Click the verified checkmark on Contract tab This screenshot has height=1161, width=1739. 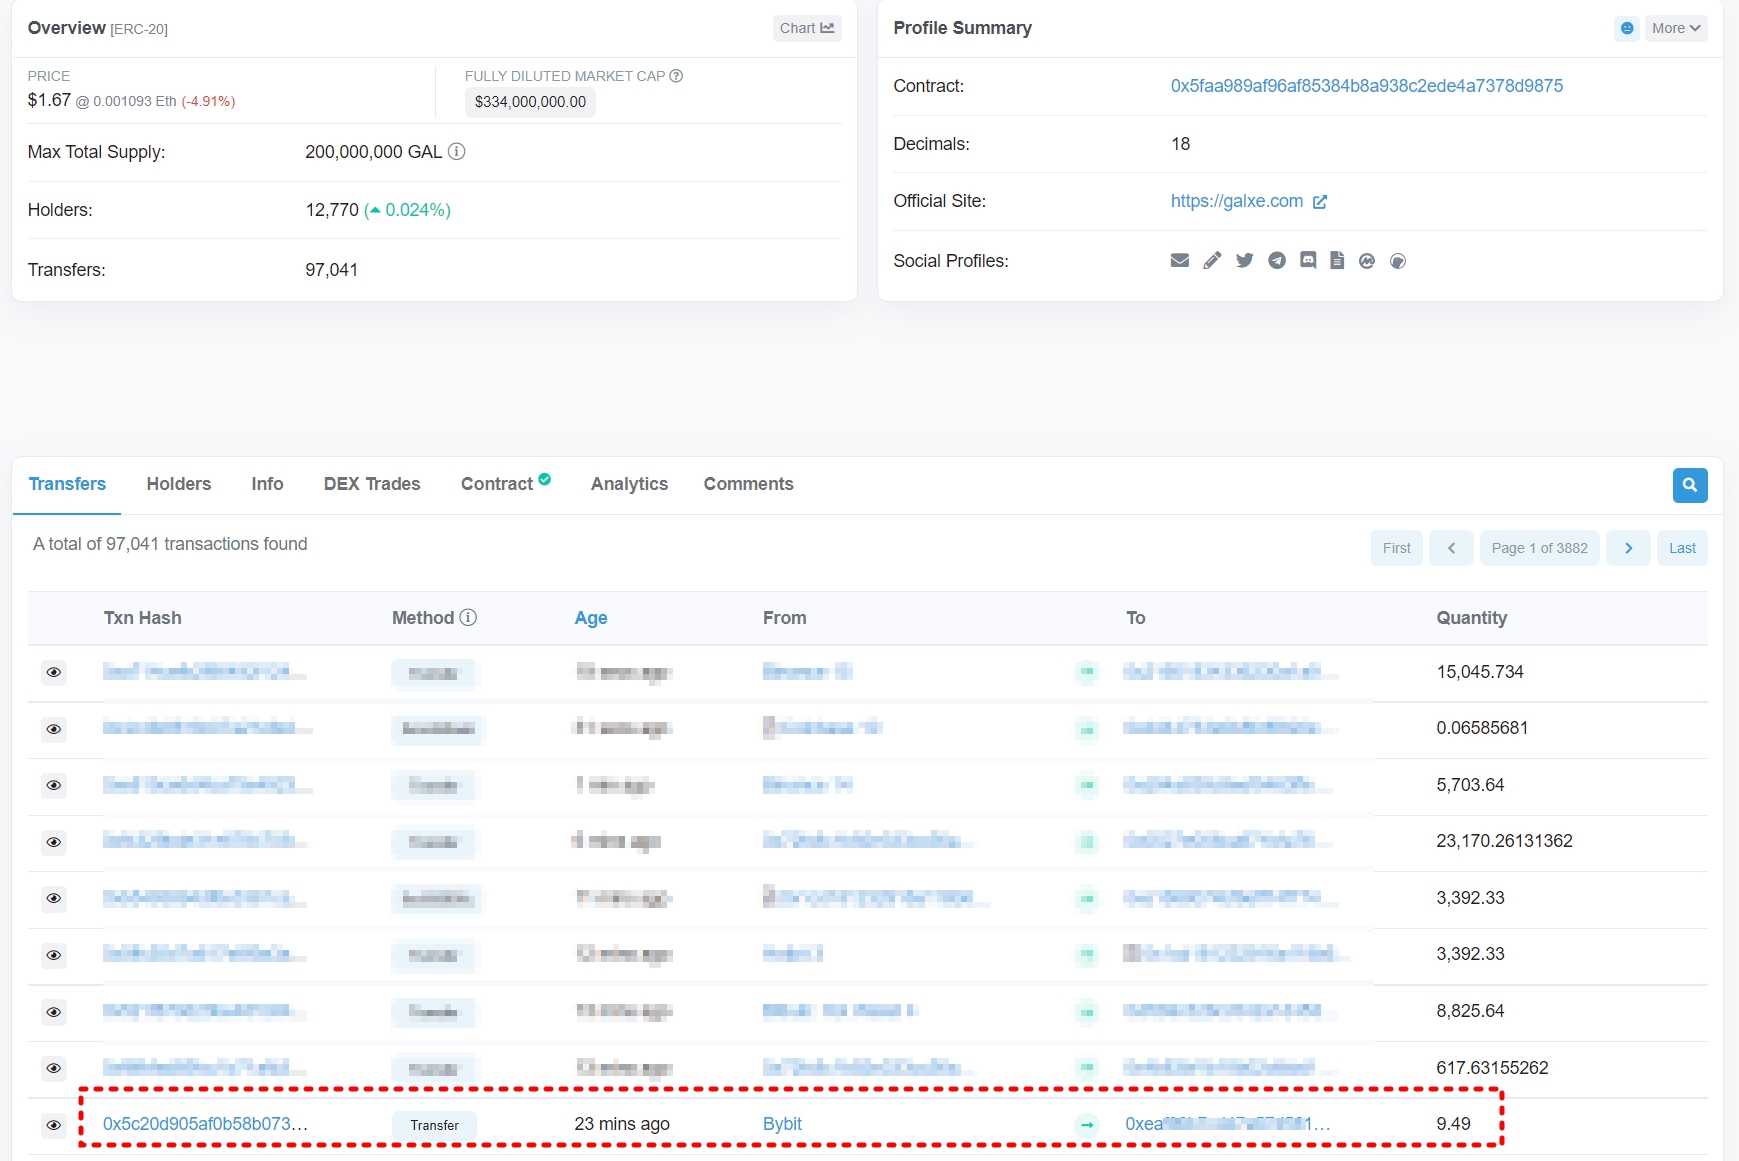(x=545, y=479)
